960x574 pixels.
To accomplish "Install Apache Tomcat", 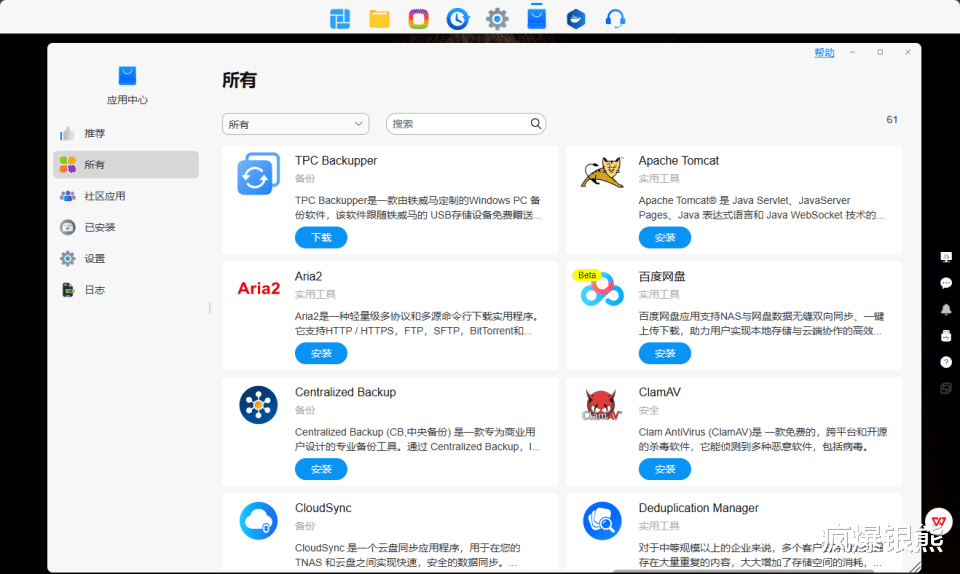I will point(664,237).
